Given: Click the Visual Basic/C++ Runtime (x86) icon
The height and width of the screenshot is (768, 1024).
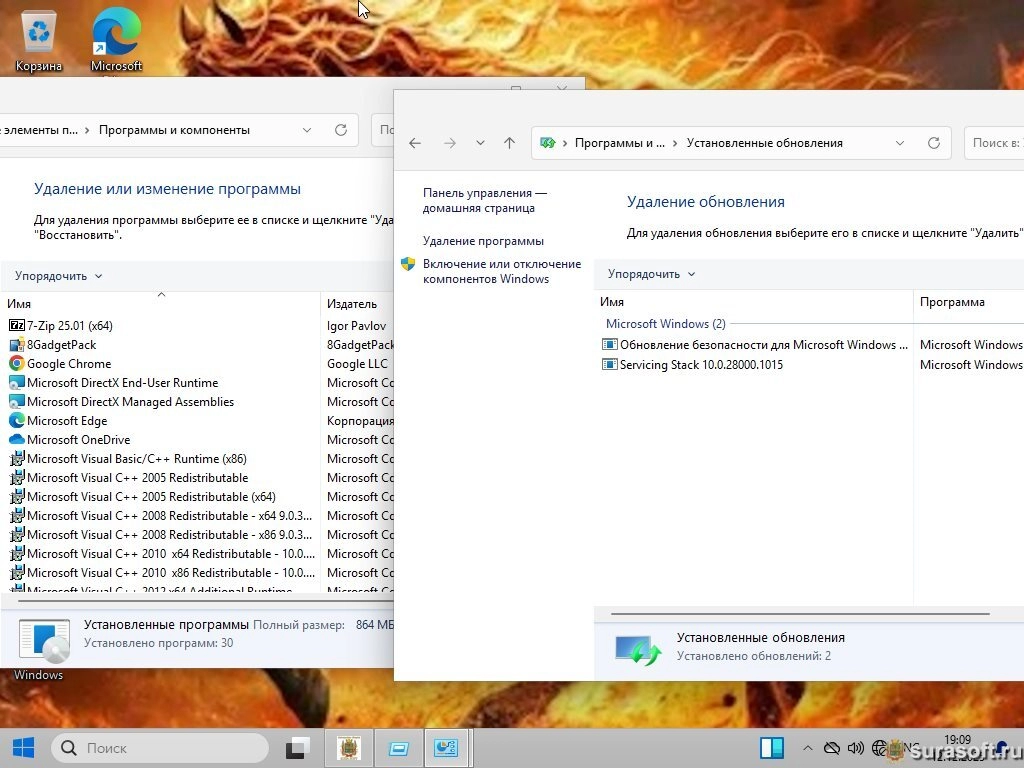Looking at the screenshot, I should click(17, 458).
